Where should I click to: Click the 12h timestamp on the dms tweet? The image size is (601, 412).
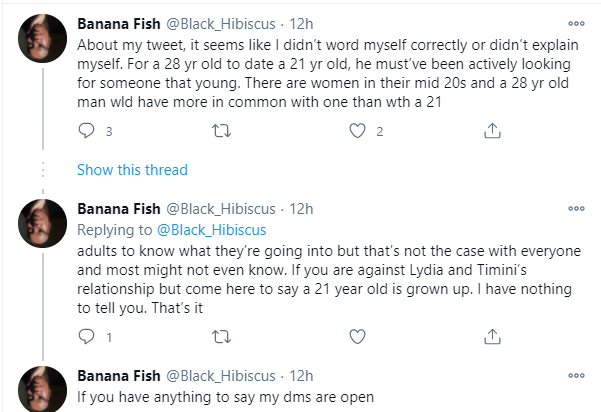(304, 377)
